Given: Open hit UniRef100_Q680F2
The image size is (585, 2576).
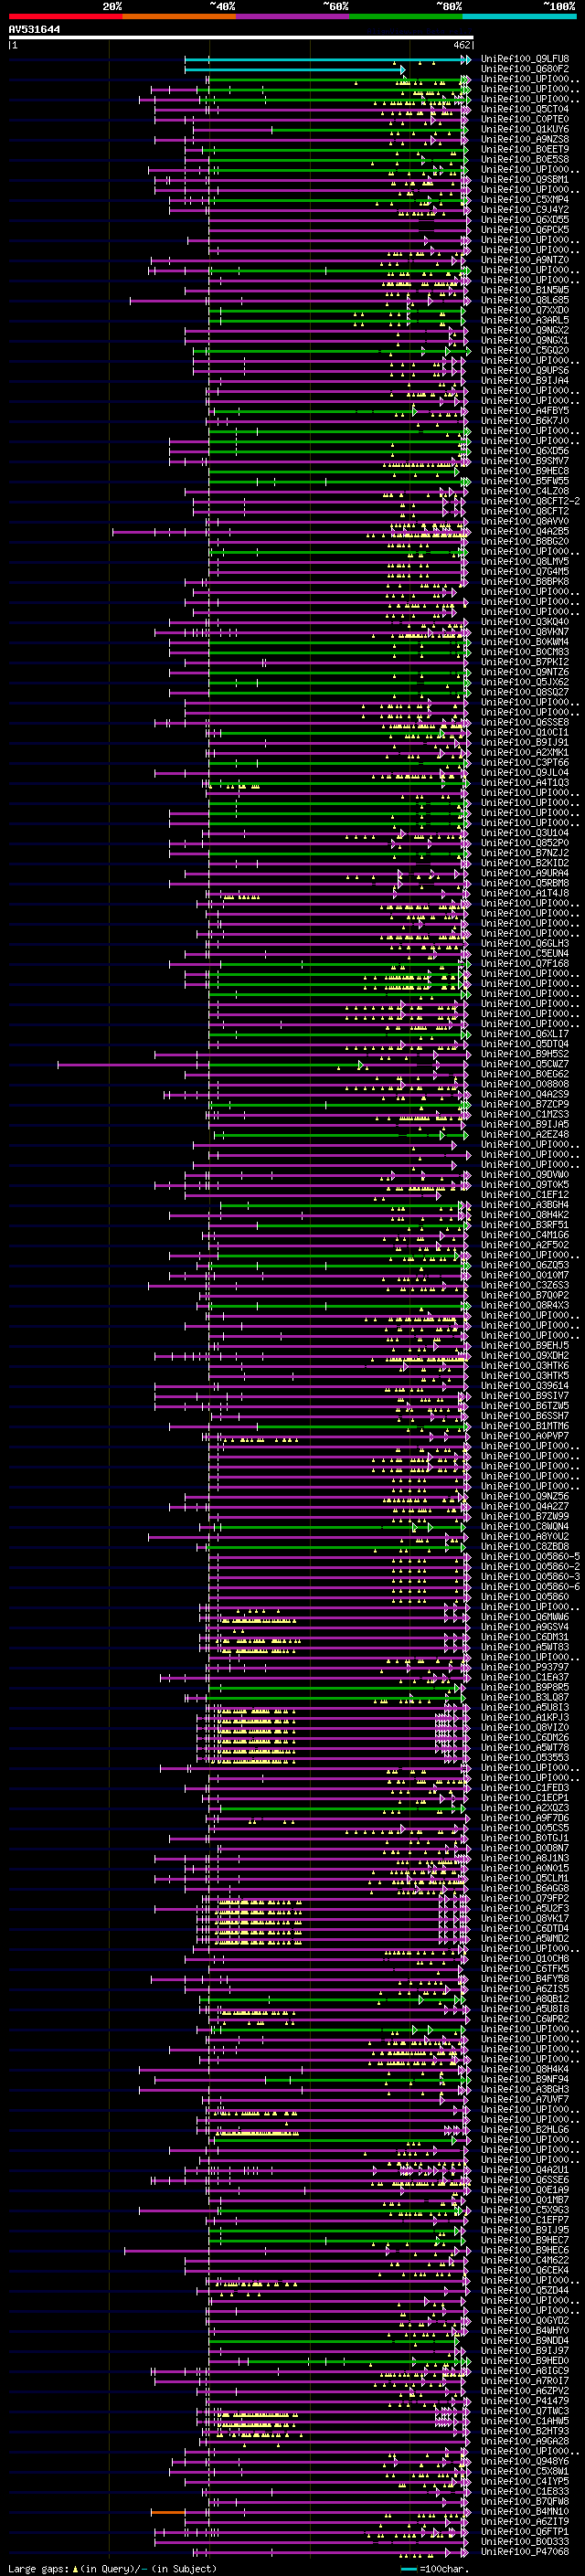Looking at the screenshot, I should [x=525, y=69].
